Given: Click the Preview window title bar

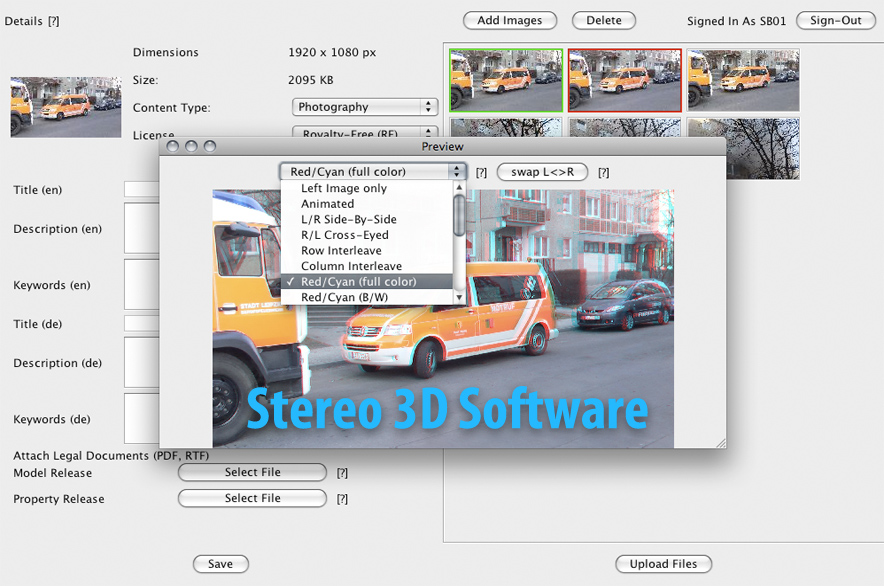Looking at the screenshot, I should [443, 147].
